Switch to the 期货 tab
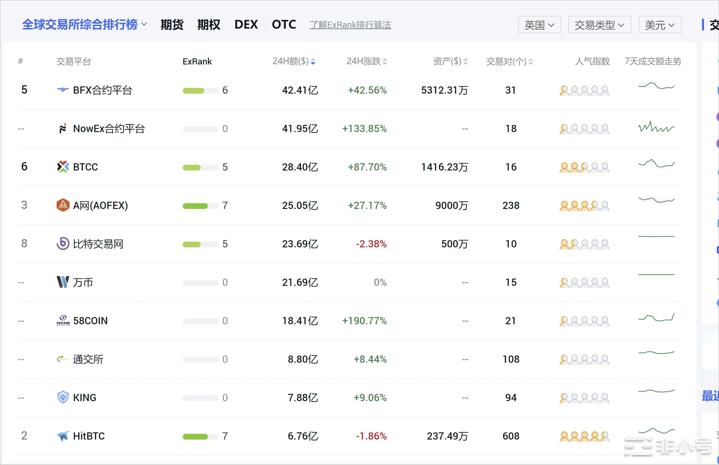This screenshot has width=719, height=465. click(172, 24)
